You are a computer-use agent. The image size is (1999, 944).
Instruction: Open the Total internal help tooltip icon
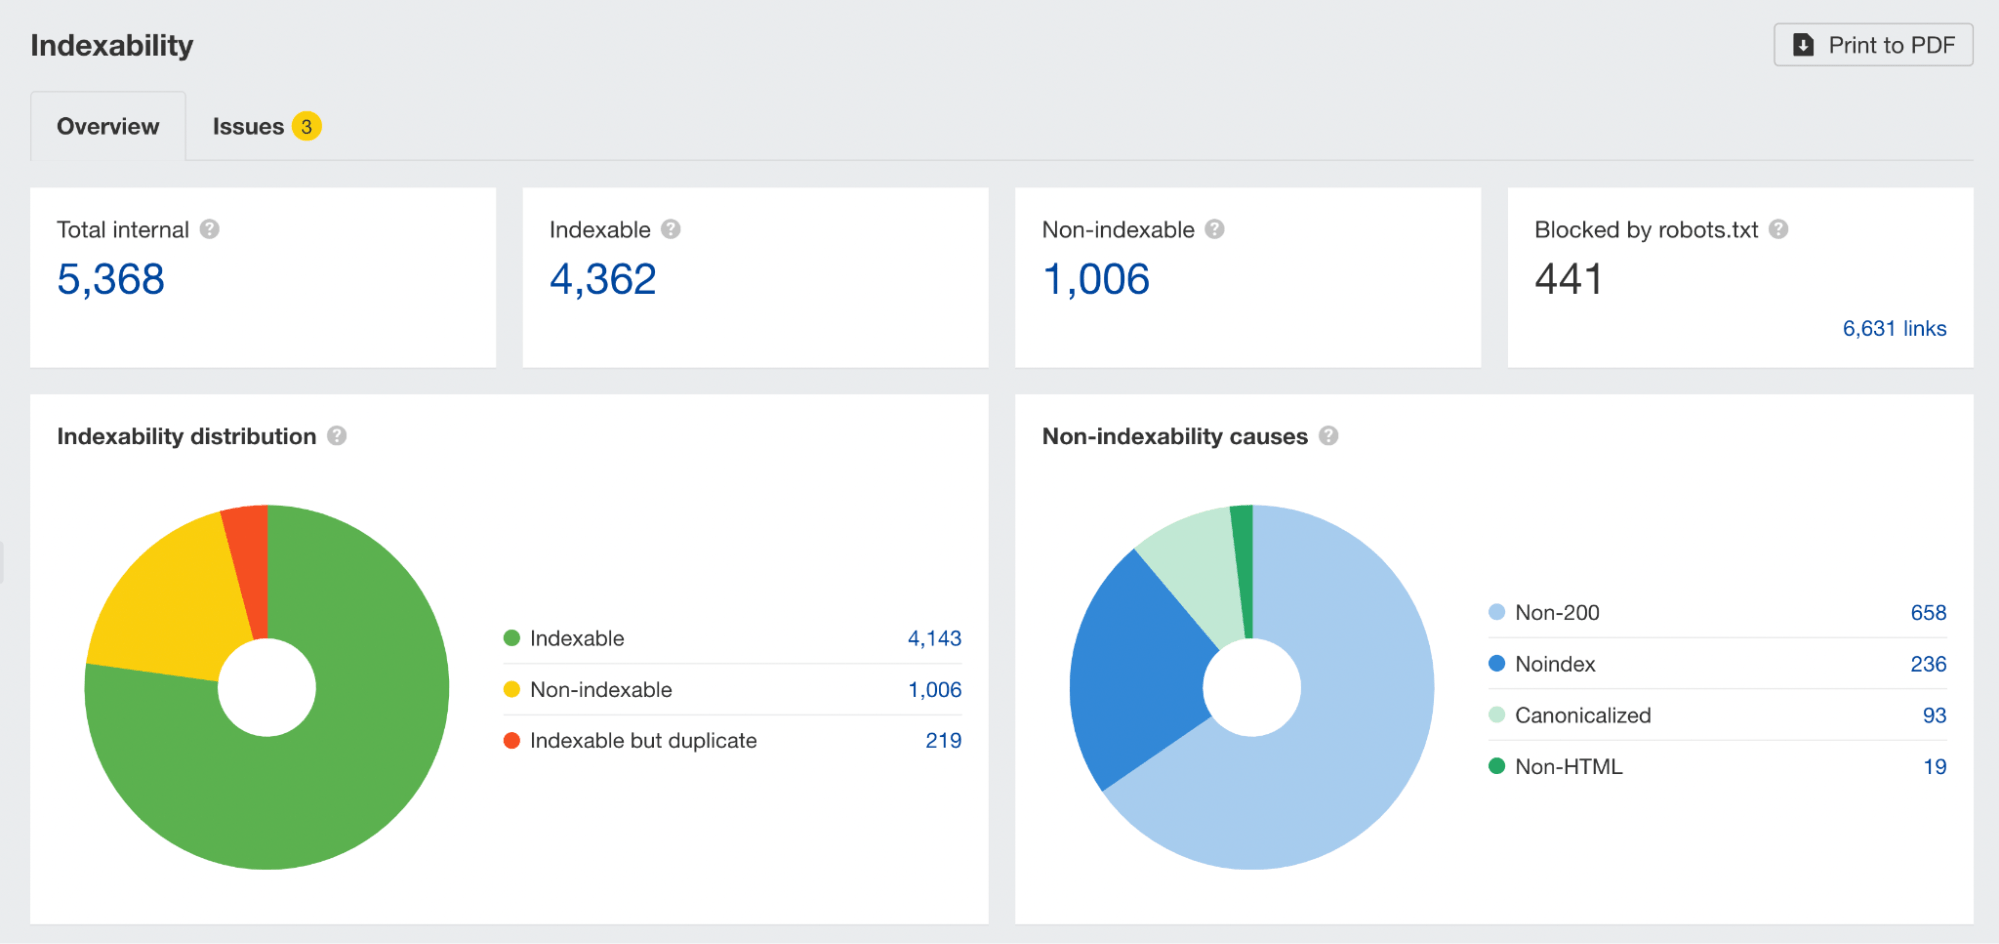pos(210,228)
